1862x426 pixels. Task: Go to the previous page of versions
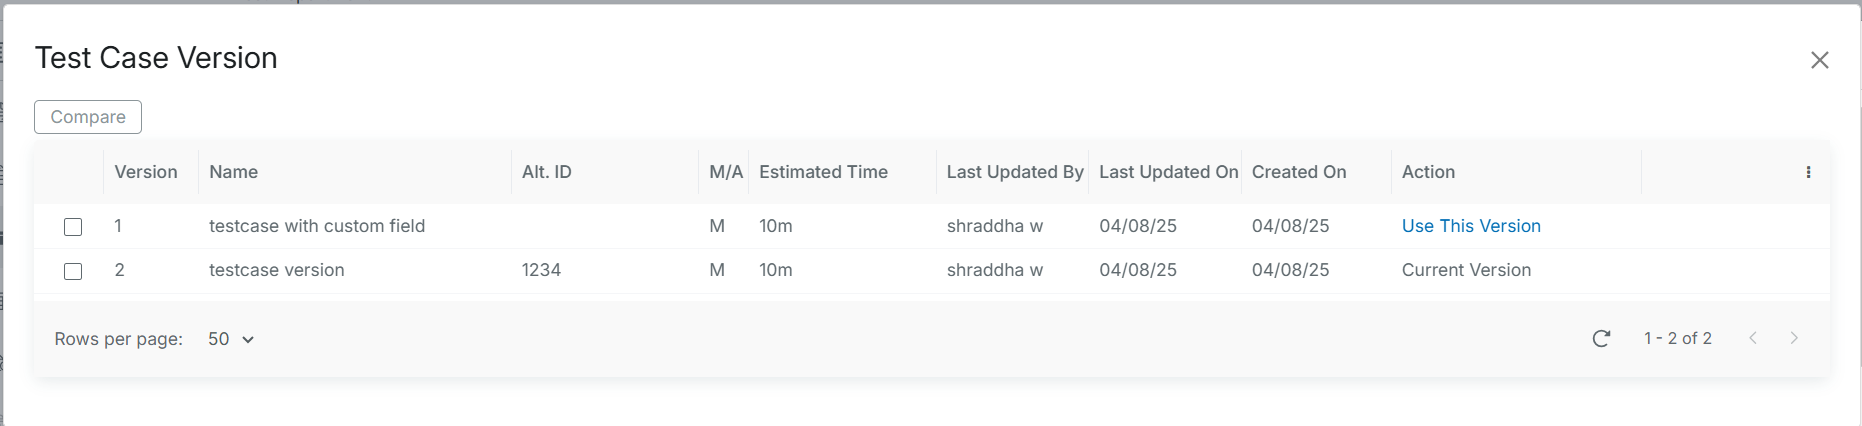coord(1753,338)
